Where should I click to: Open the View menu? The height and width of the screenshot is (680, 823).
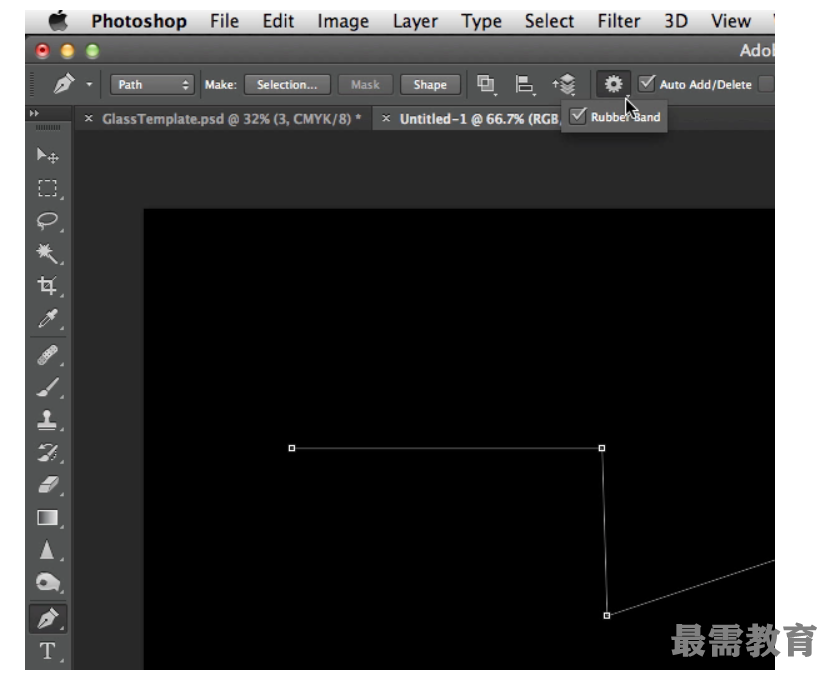tap(731, 21)
